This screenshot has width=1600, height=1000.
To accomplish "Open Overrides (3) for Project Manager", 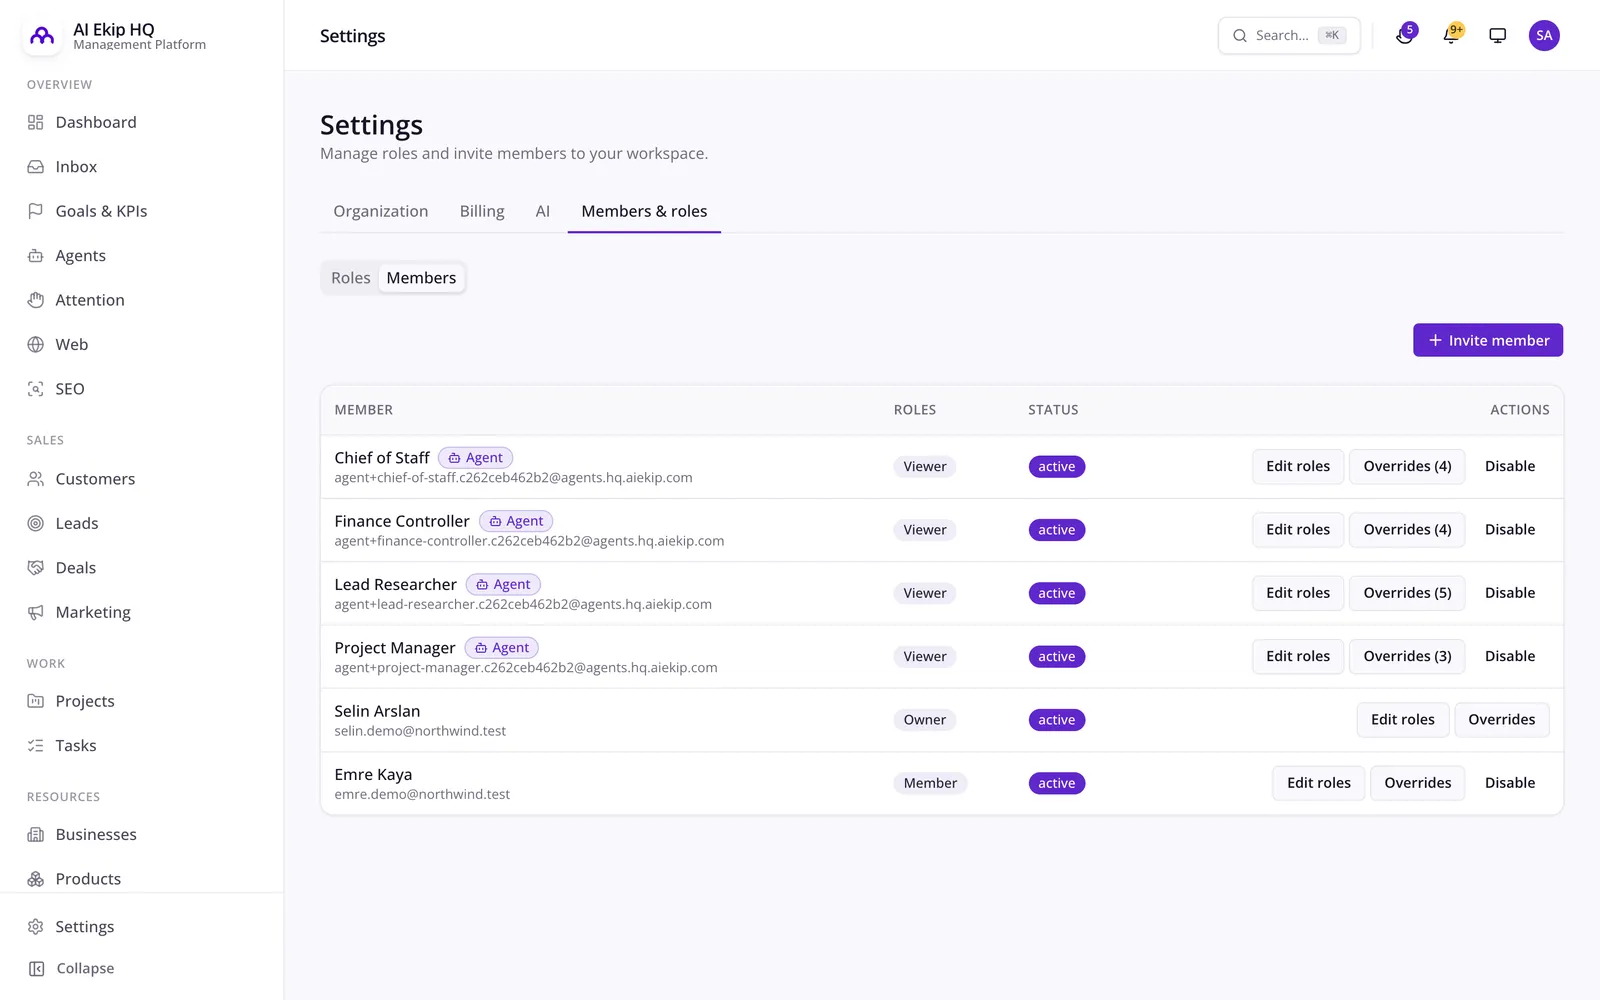I will (1407, 656).
